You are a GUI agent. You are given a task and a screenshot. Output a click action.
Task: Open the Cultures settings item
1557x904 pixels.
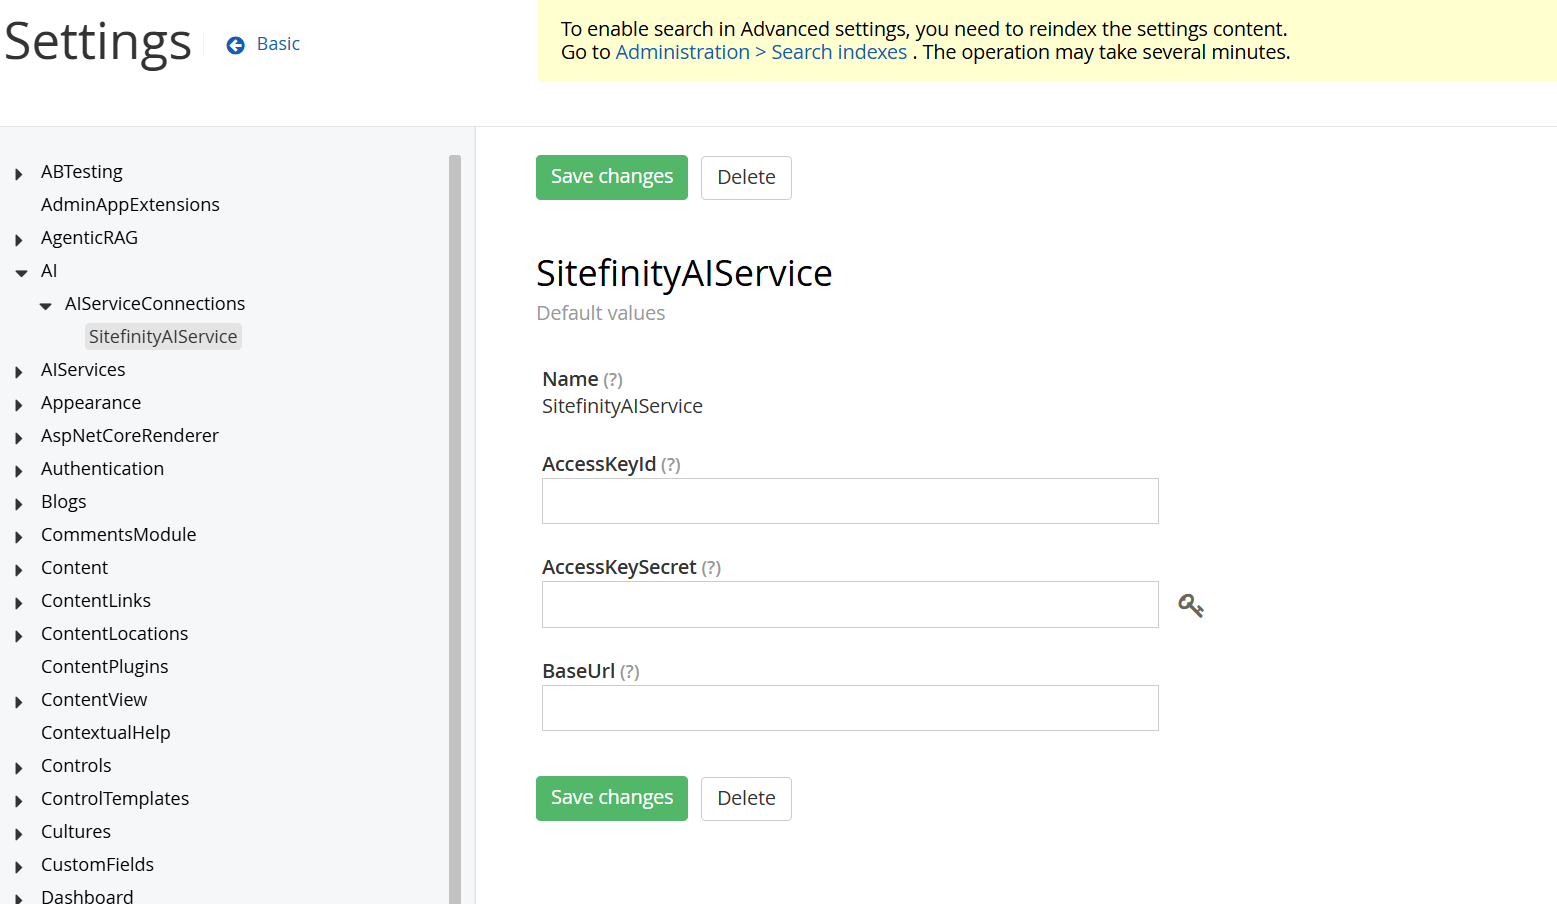click(76, 832)
